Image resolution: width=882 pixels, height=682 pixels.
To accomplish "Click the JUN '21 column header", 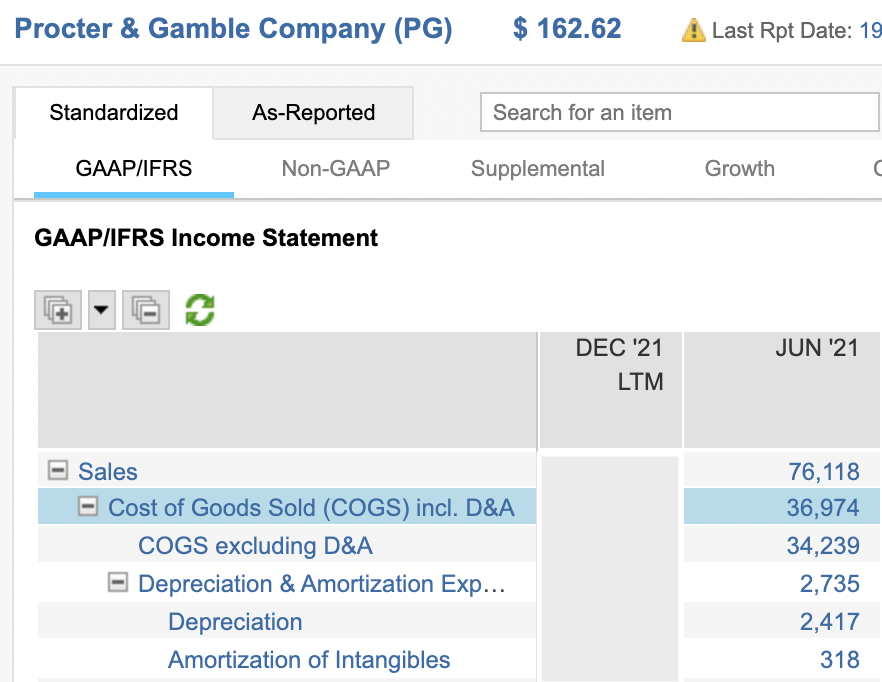I will (816, 349).
